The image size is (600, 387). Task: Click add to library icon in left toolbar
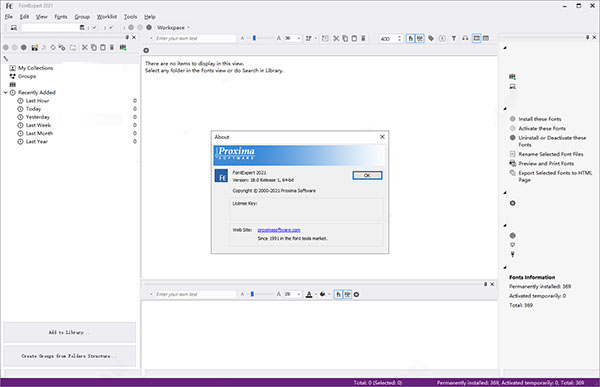click(x=123, y=47)
